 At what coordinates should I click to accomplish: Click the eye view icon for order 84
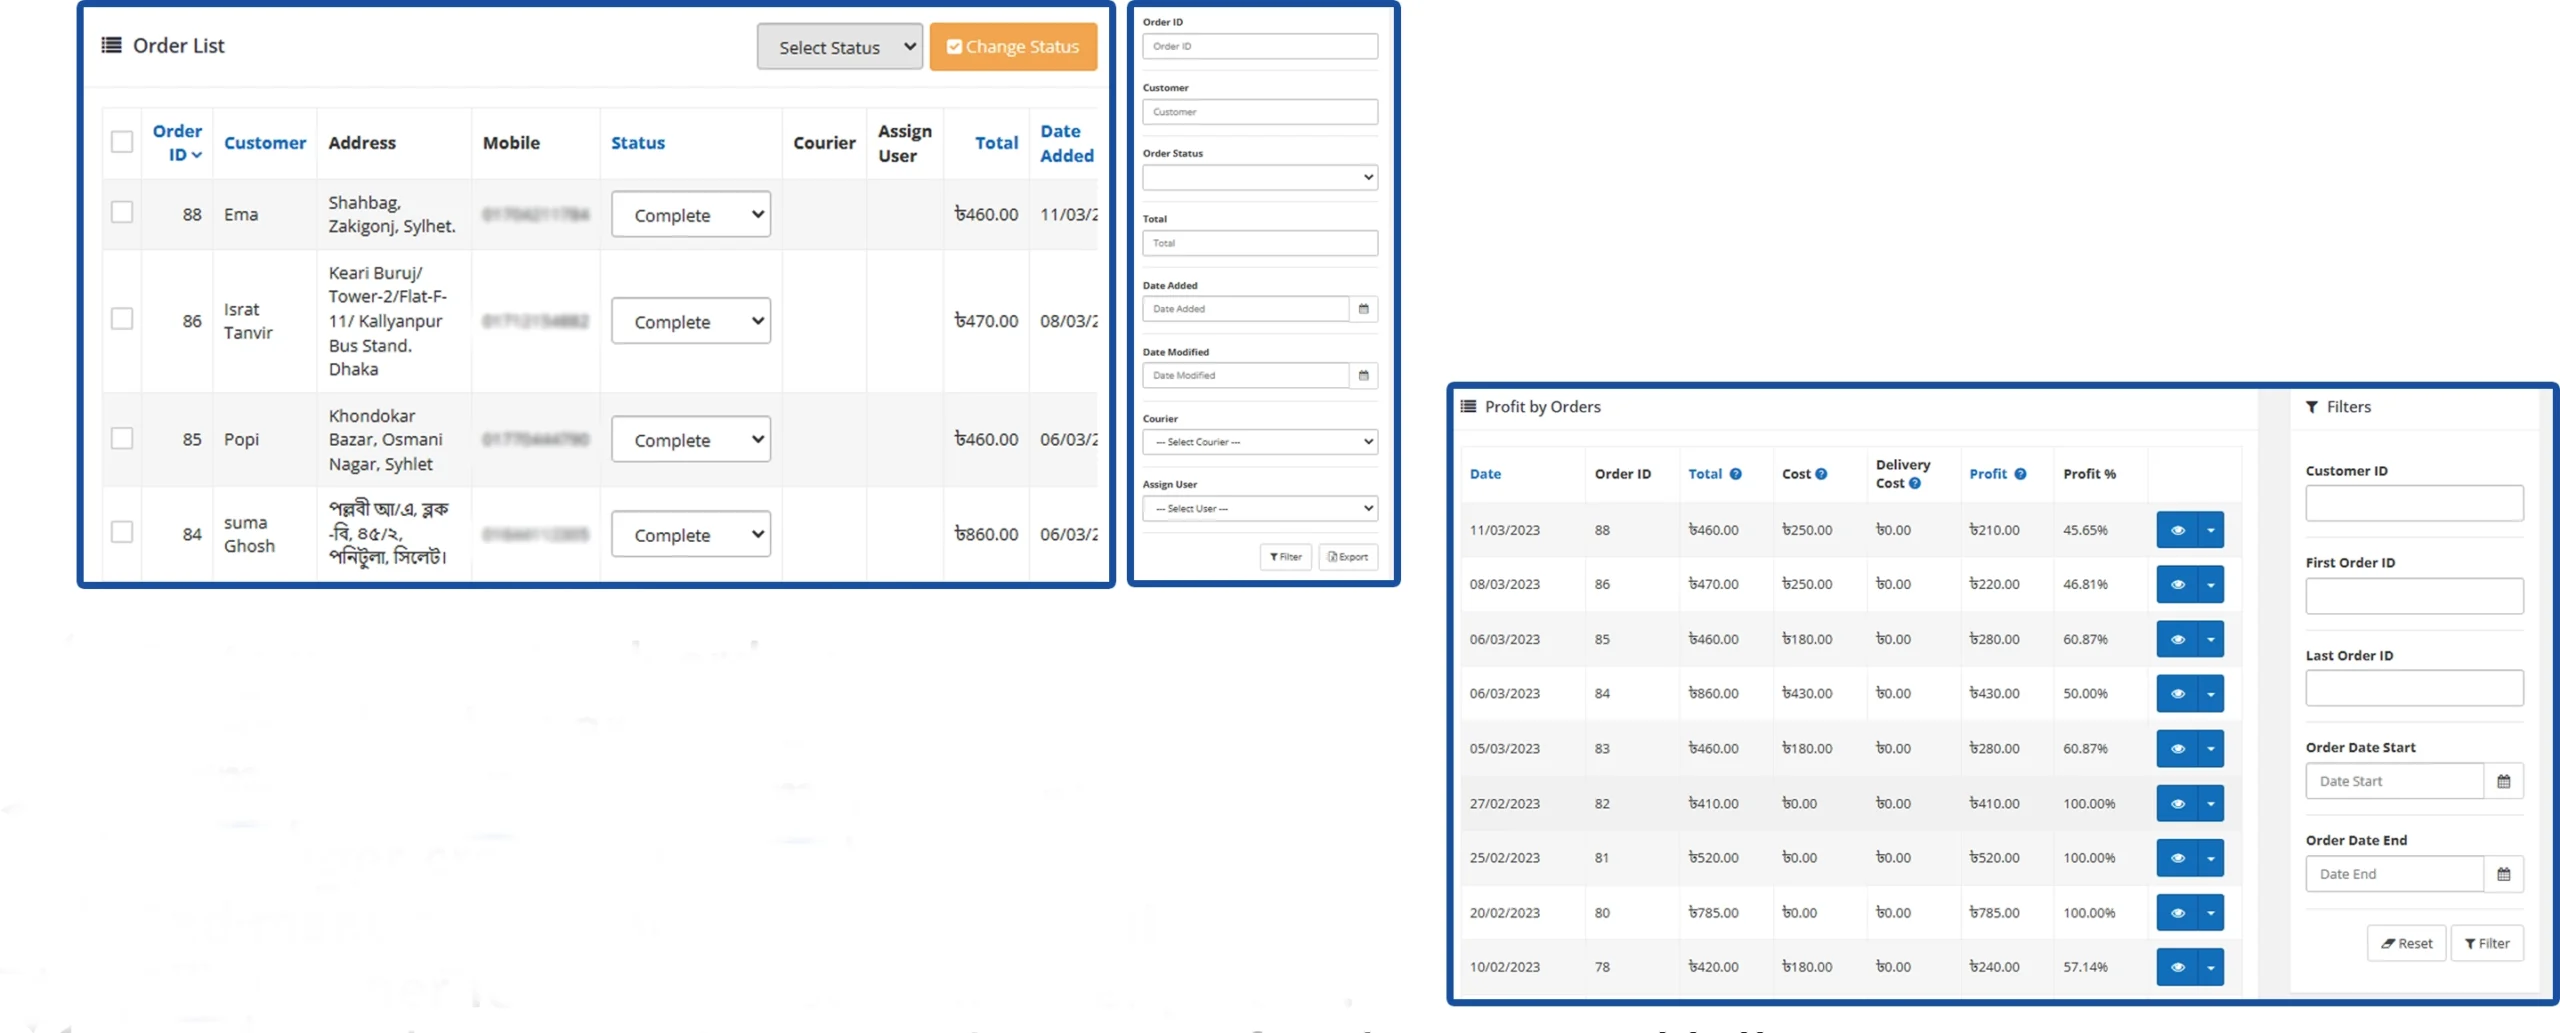pos(2175,694)
